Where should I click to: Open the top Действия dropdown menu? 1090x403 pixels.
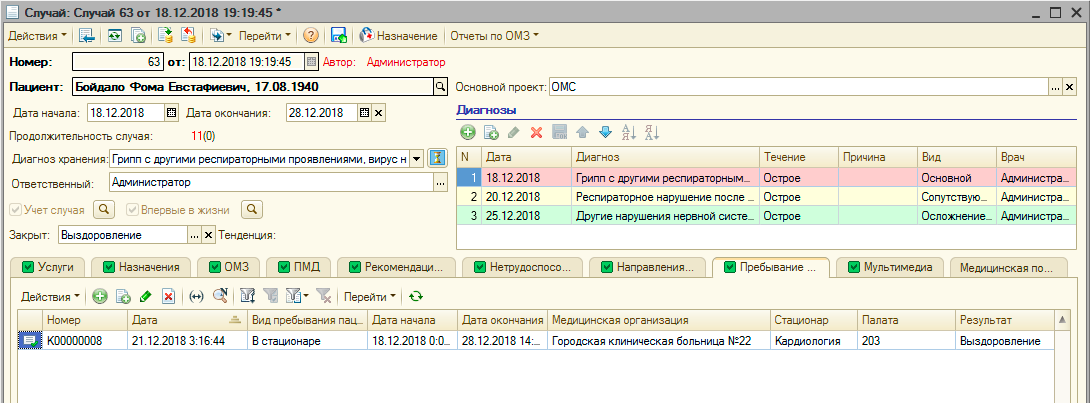(38, 35)
